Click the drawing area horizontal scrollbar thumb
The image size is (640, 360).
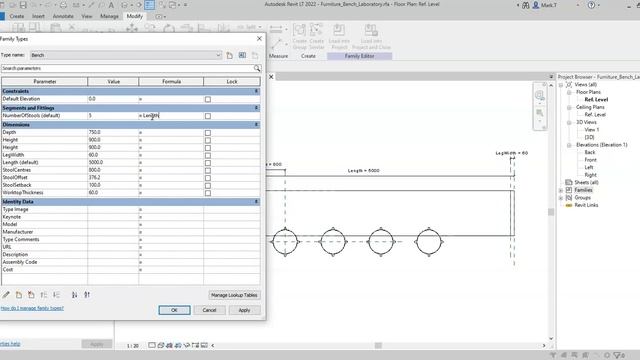click(378, 345)
